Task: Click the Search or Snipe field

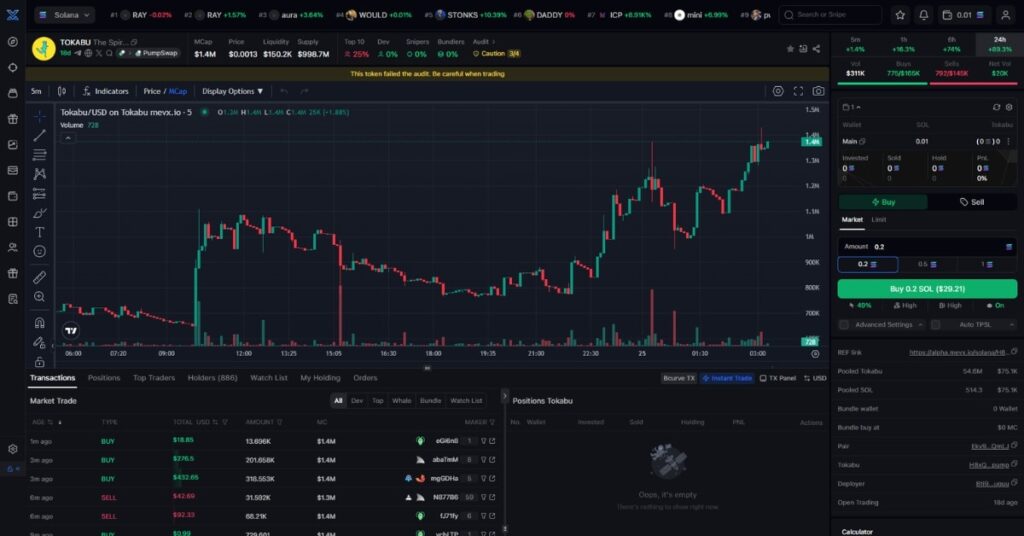Action: point(830,14)
